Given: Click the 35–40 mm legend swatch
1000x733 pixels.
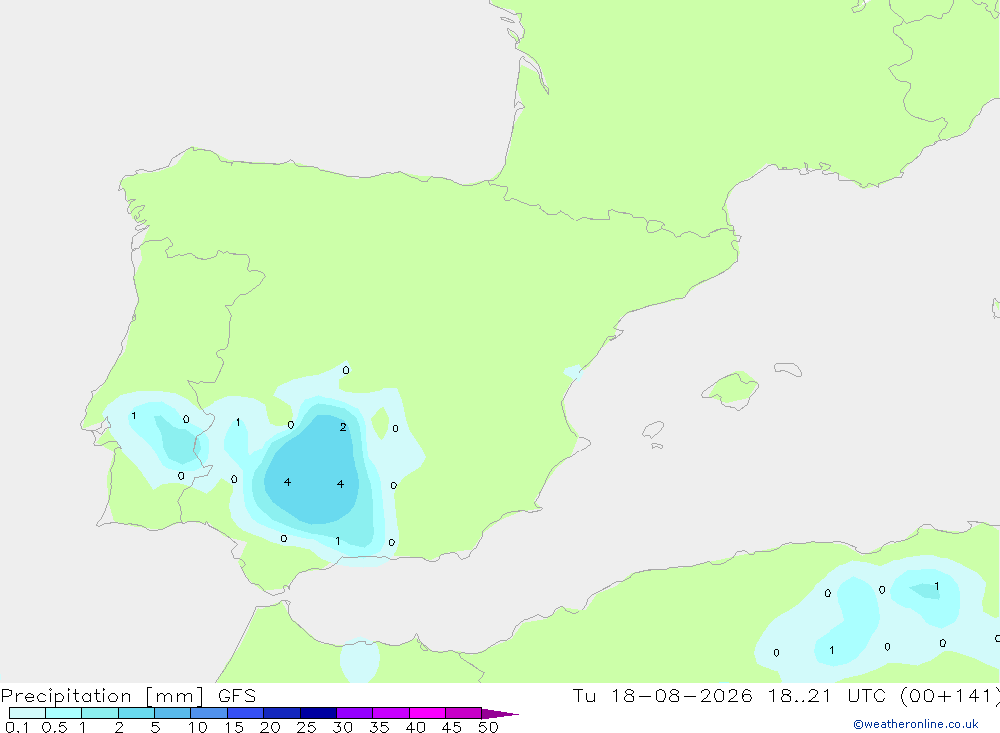Looking at the screenshot, I should point(390,713).
